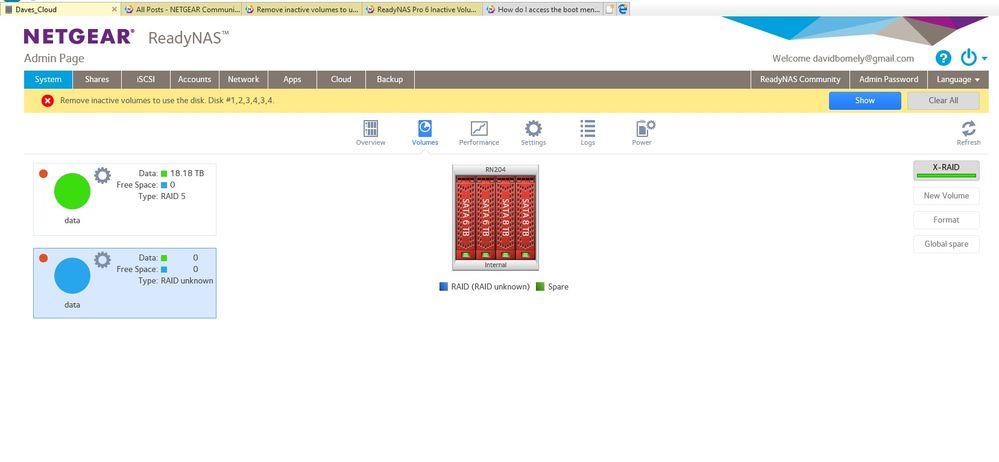Click the green Data swatch of RAID 5 volume
The height and width of the screenshot is (462, 999).
point(164,173)
